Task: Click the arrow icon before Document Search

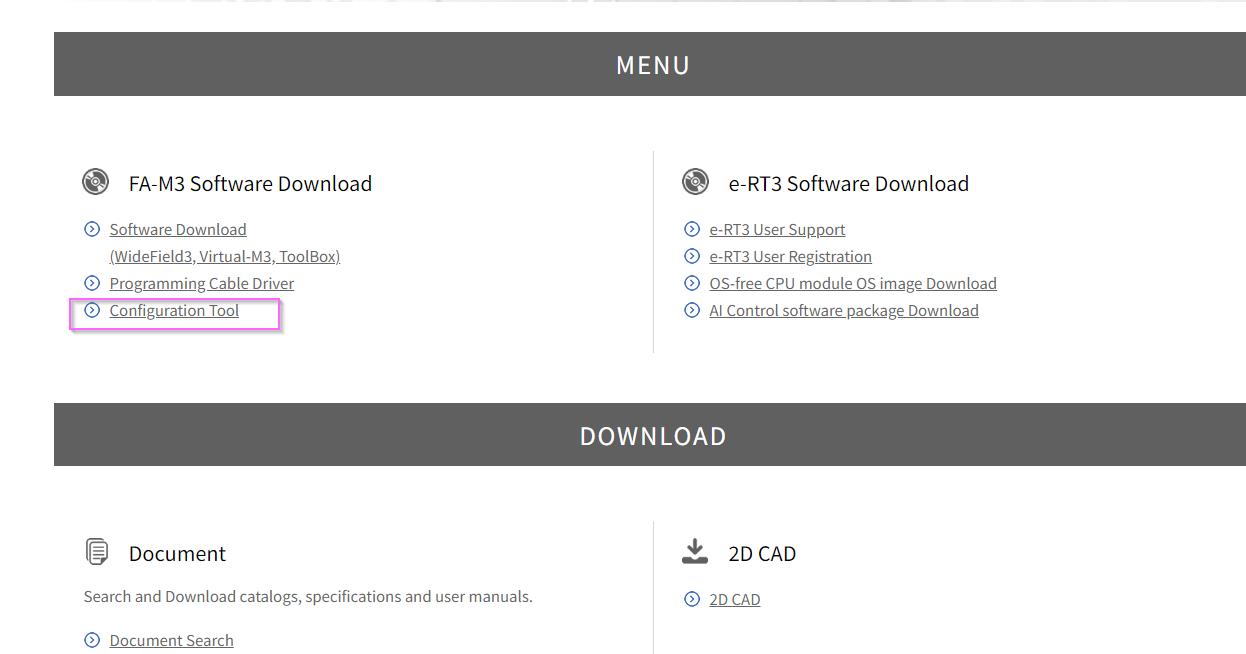Action: point(92,640)
